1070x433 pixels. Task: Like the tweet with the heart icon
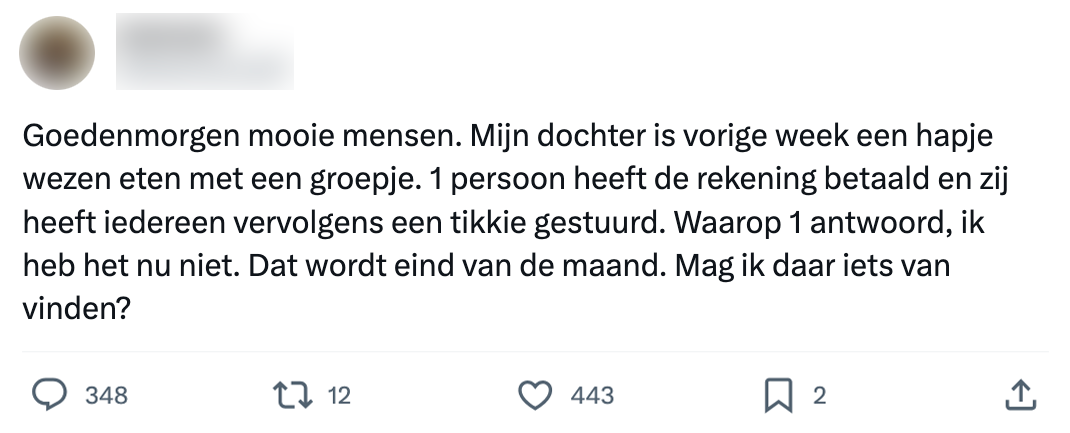pos(537,396)
